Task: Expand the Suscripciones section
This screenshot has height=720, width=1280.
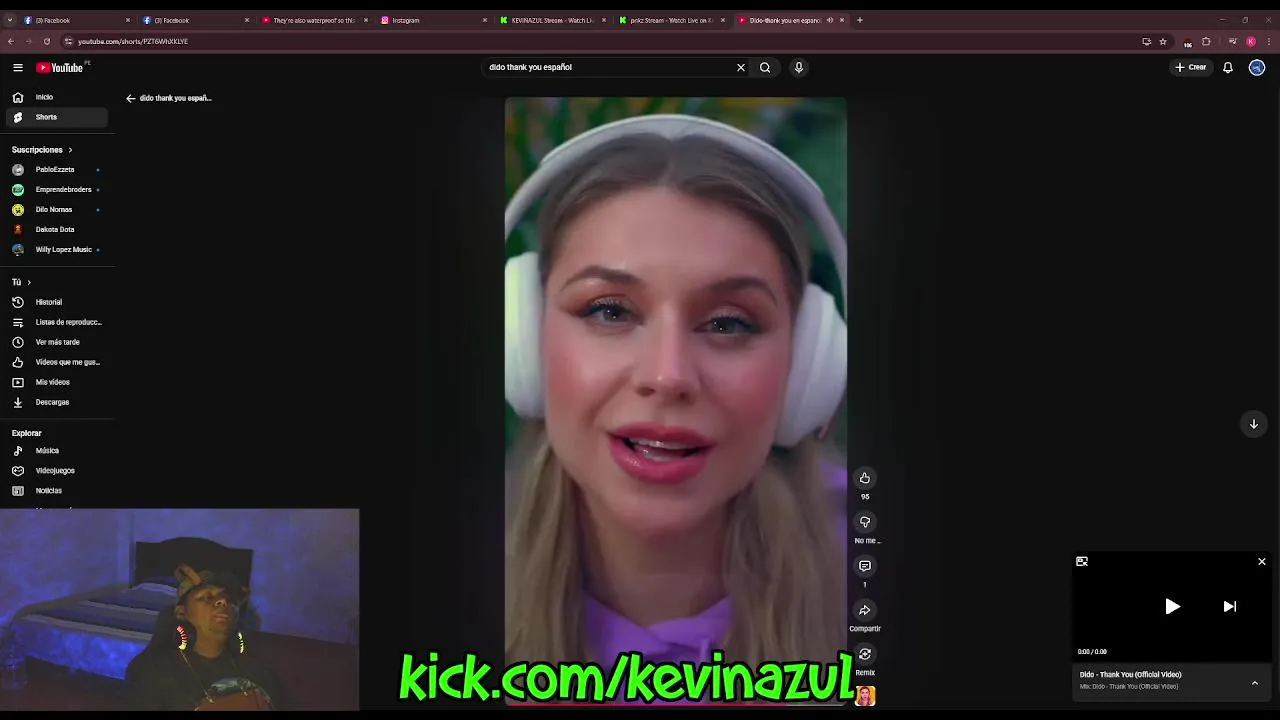Action: click(x=43, y=150)
